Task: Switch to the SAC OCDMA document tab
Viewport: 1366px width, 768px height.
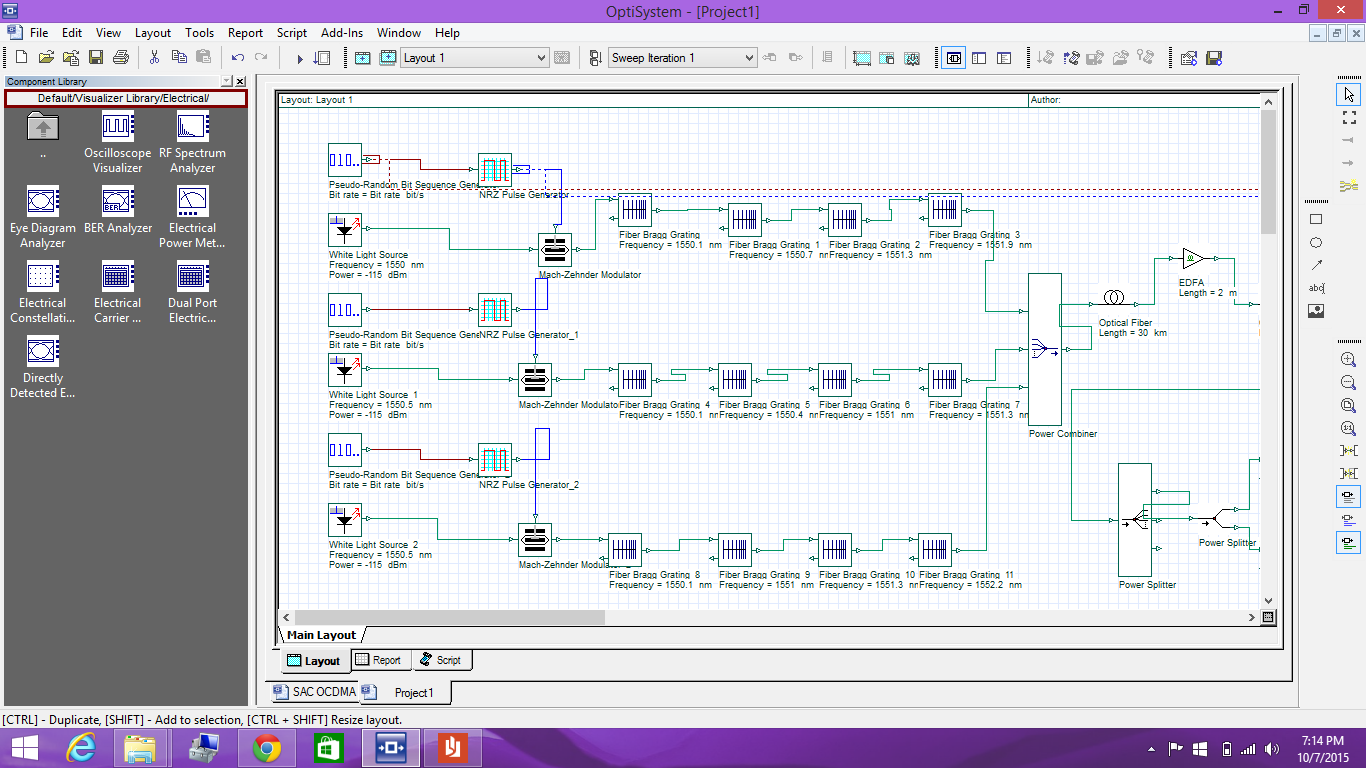Action: point(314,691)
